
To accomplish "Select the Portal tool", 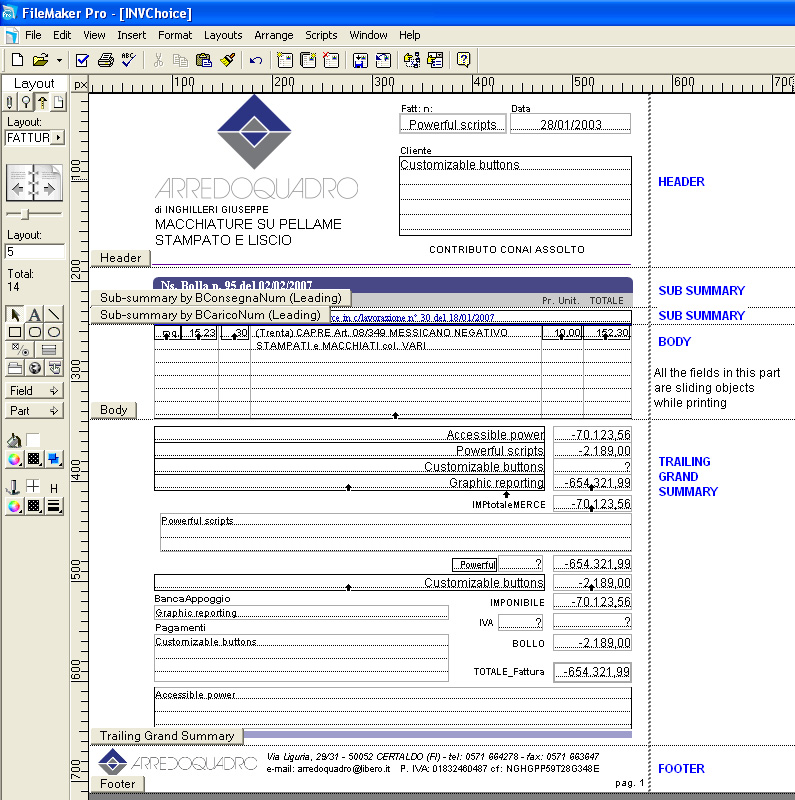I will pos(49,350).
